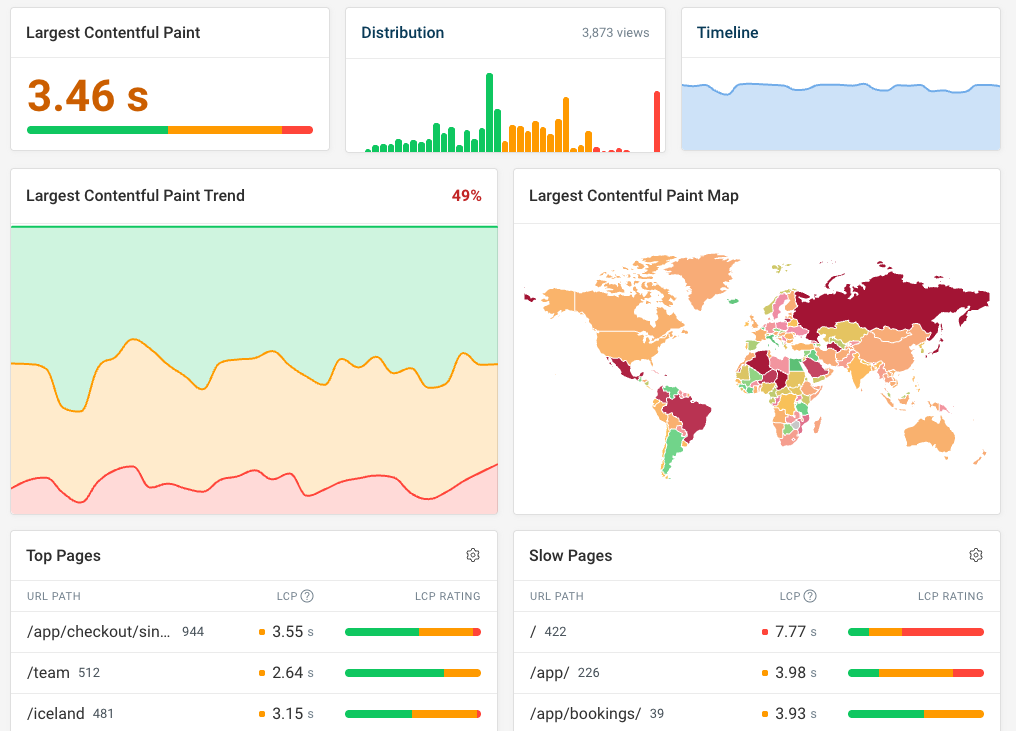
Task: Click the Distribution panel title
Action: click(x=402, y=32)
